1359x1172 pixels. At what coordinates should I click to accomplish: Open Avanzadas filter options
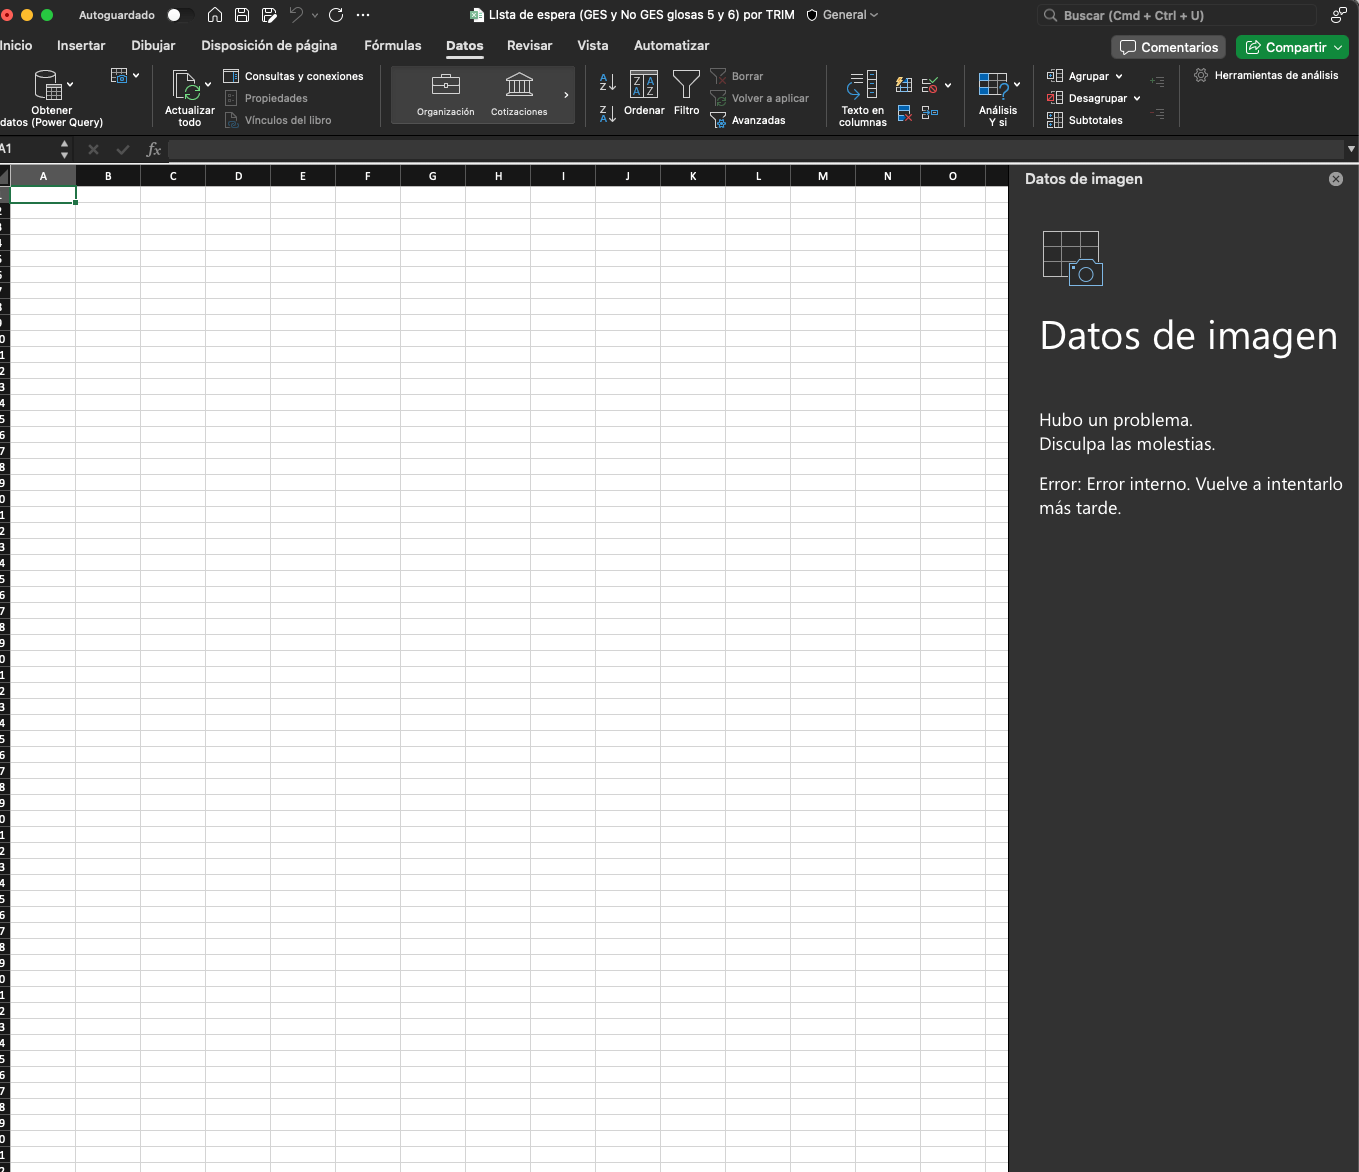pyautogui.click(x=748, y=120)
